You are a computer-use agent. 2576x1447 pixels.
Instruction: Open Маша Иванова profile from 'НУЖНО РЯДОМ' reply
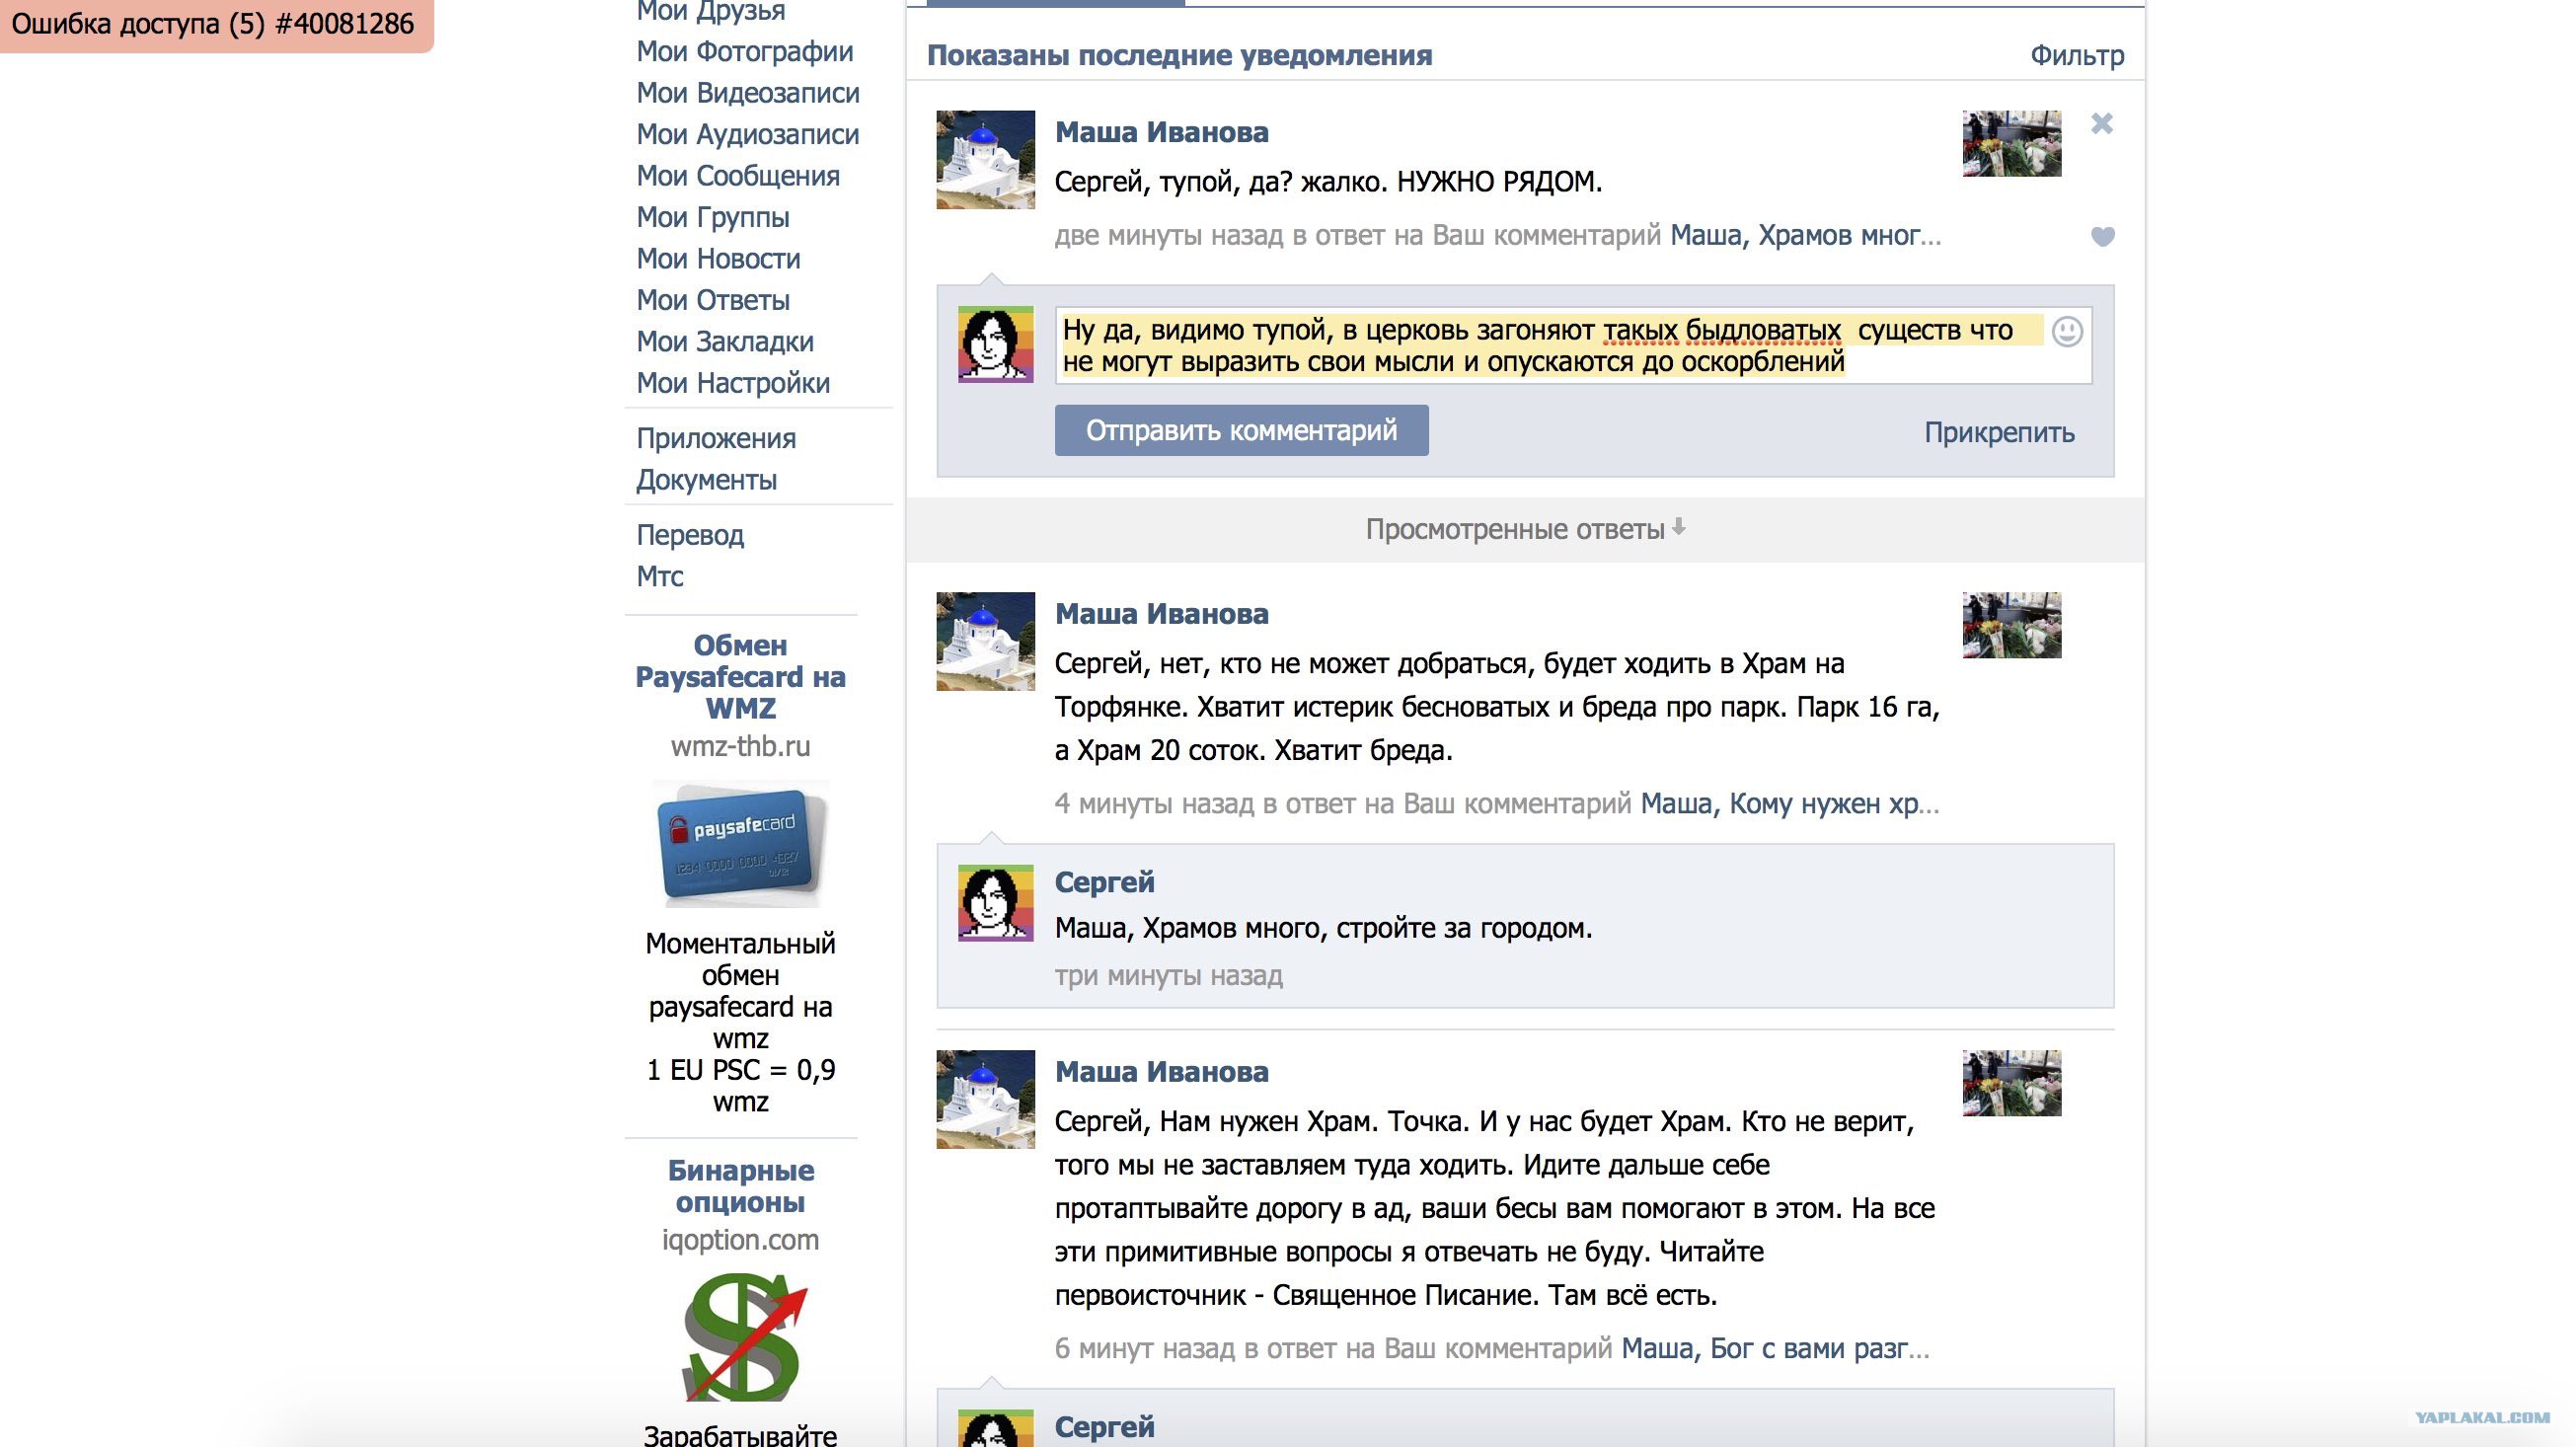(x=1161, y=132)
